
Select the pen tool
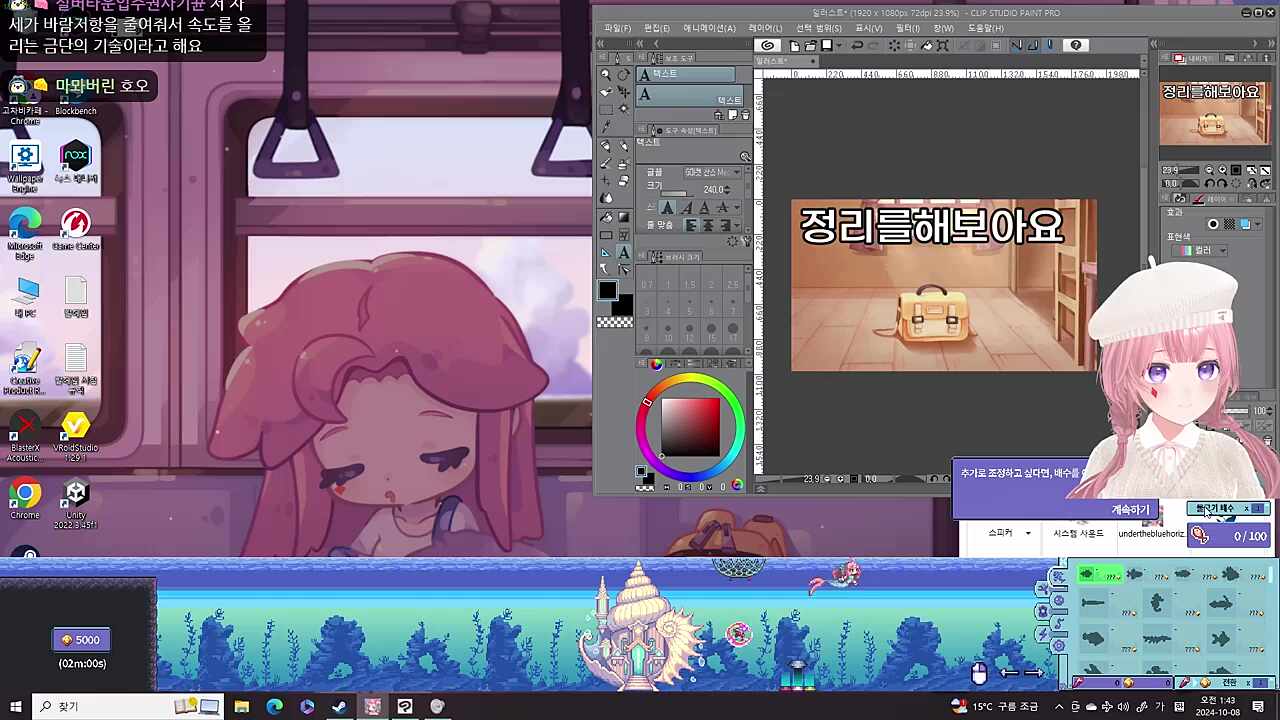(x=606, y=145)
